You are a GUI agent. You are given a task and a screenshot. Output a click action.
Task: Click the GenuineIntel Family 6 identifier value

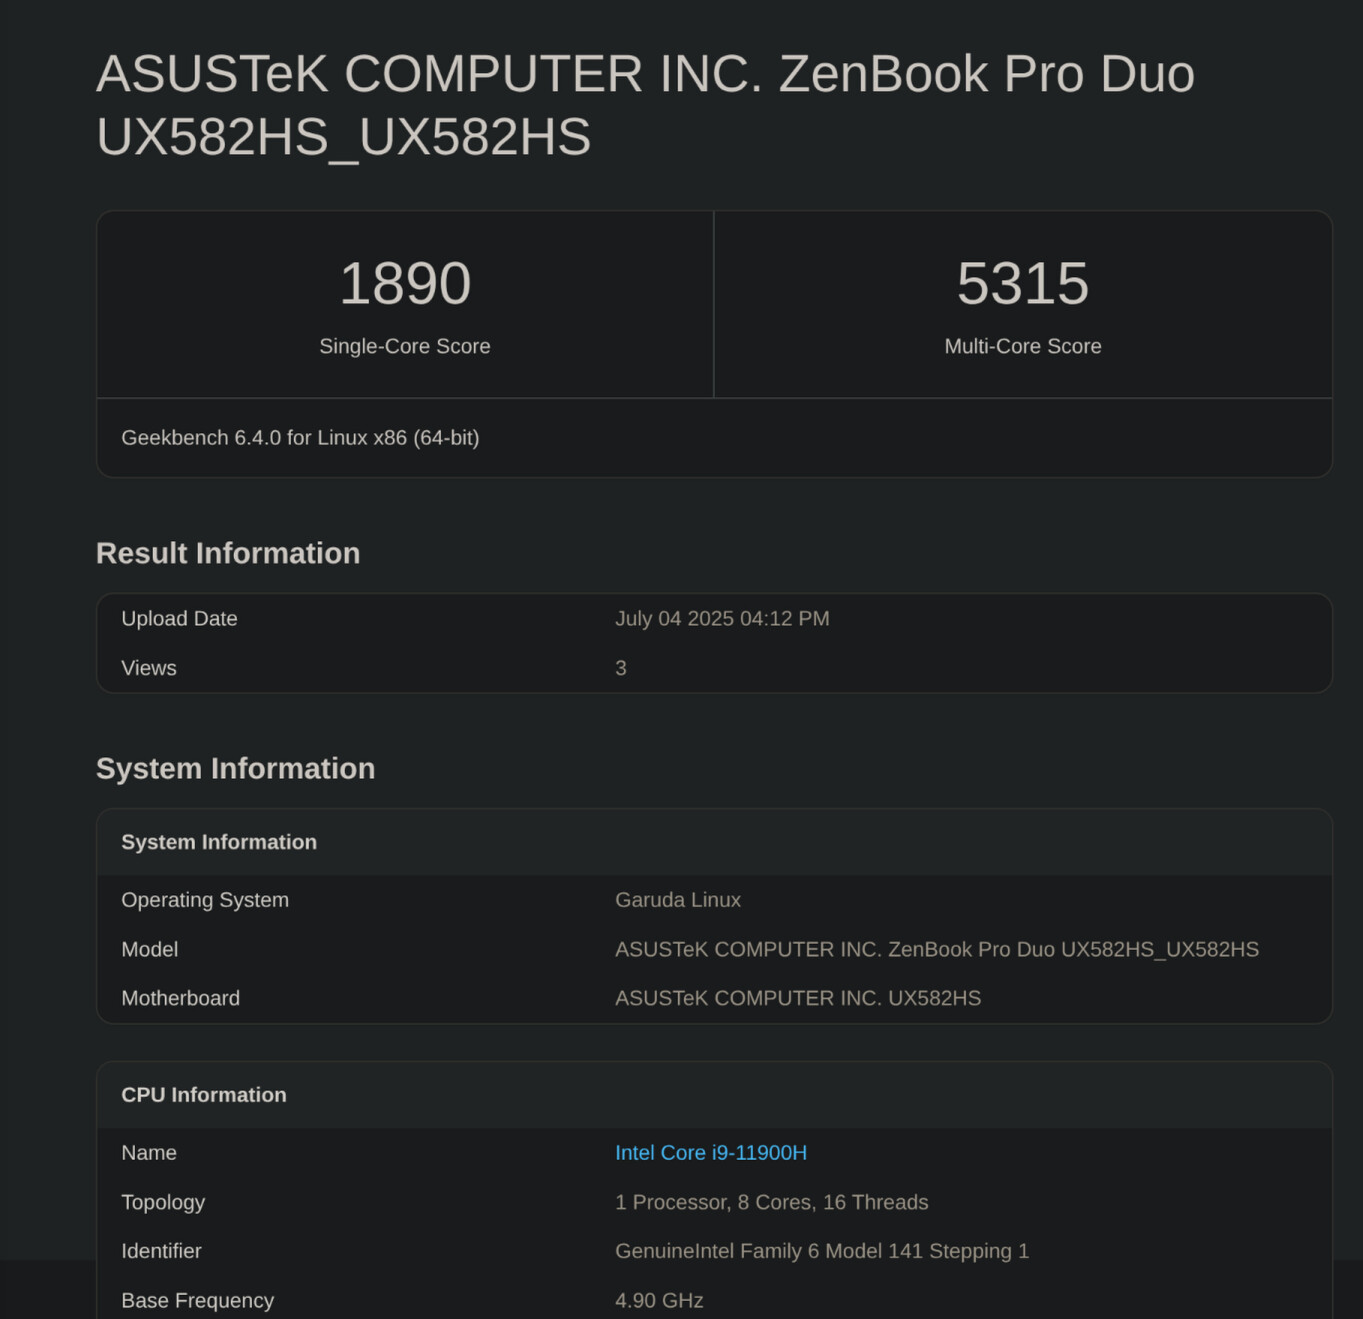pyautogui.click(x=822, y=1251)
